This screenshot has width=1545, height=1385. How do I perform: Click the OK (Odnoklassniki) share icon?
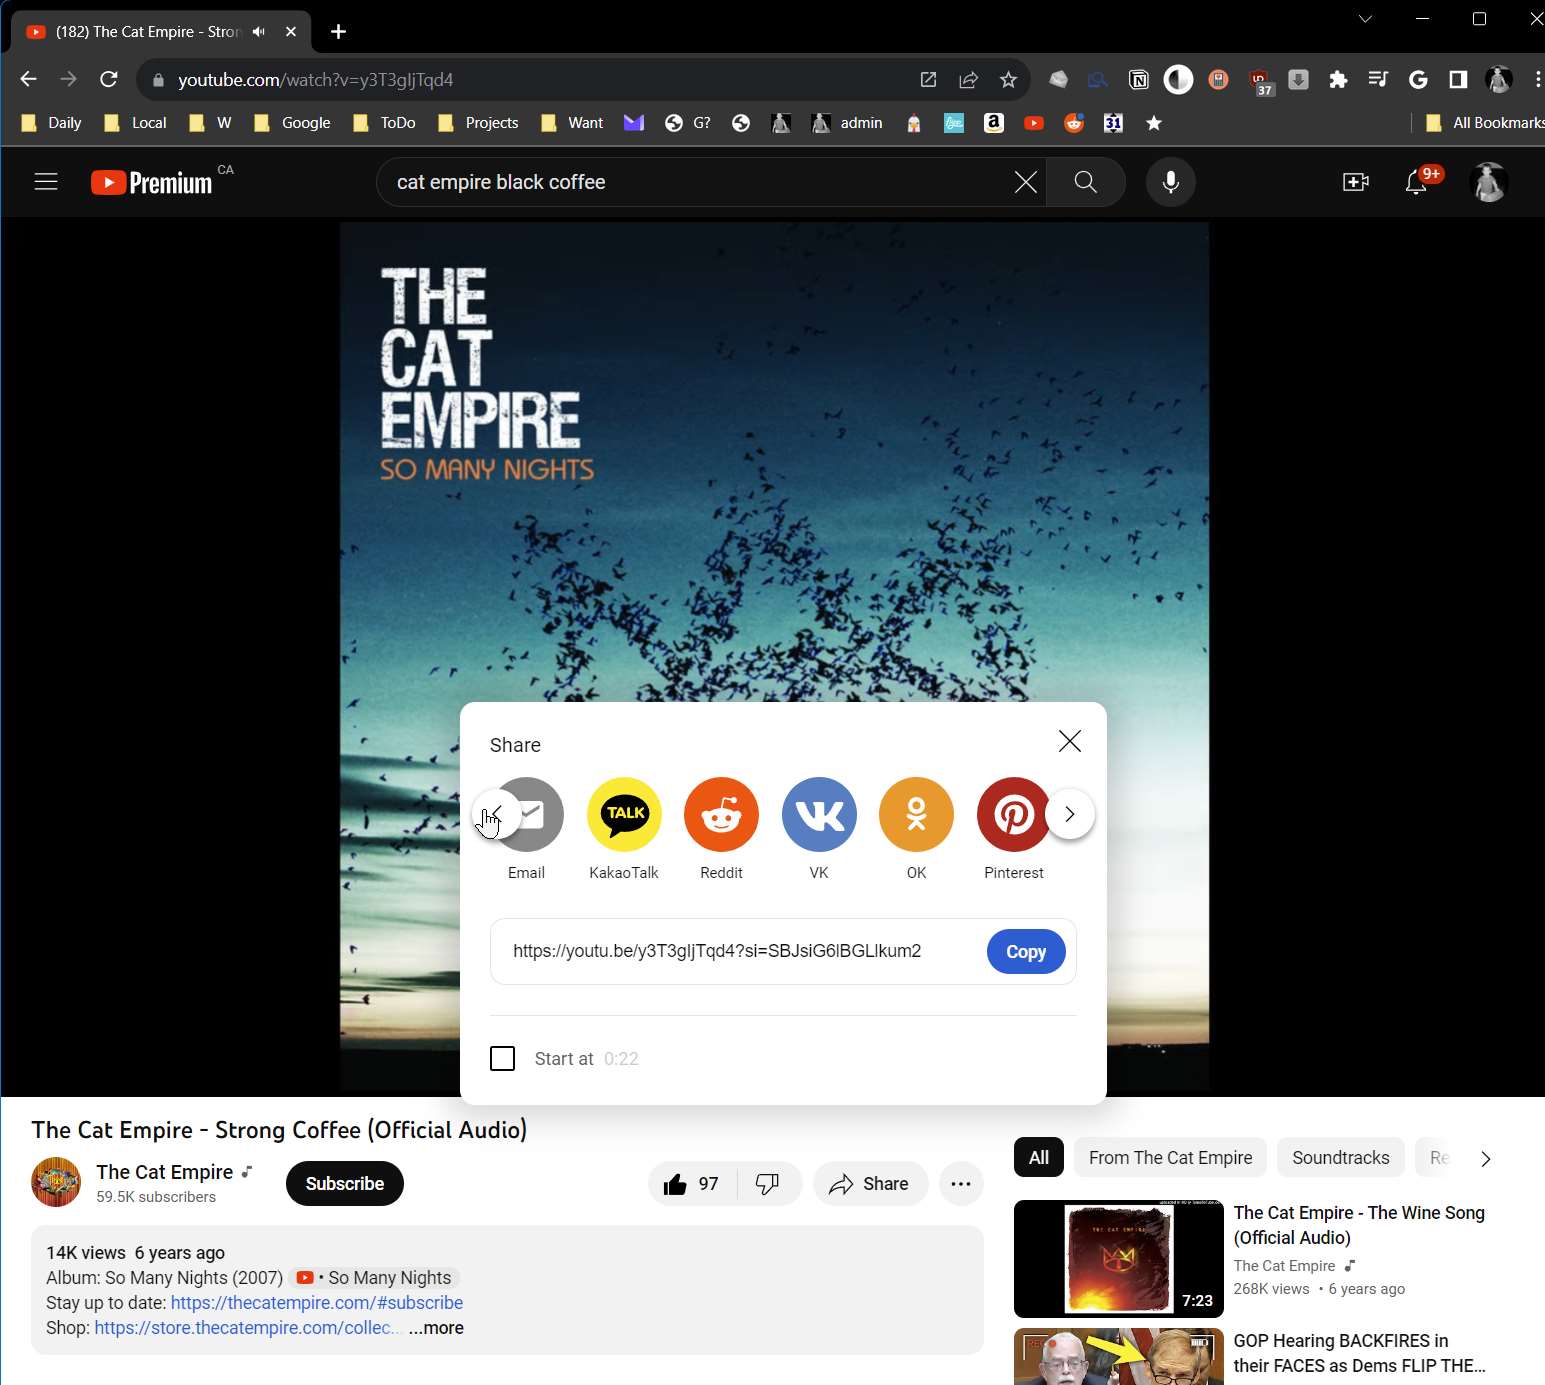916,815
